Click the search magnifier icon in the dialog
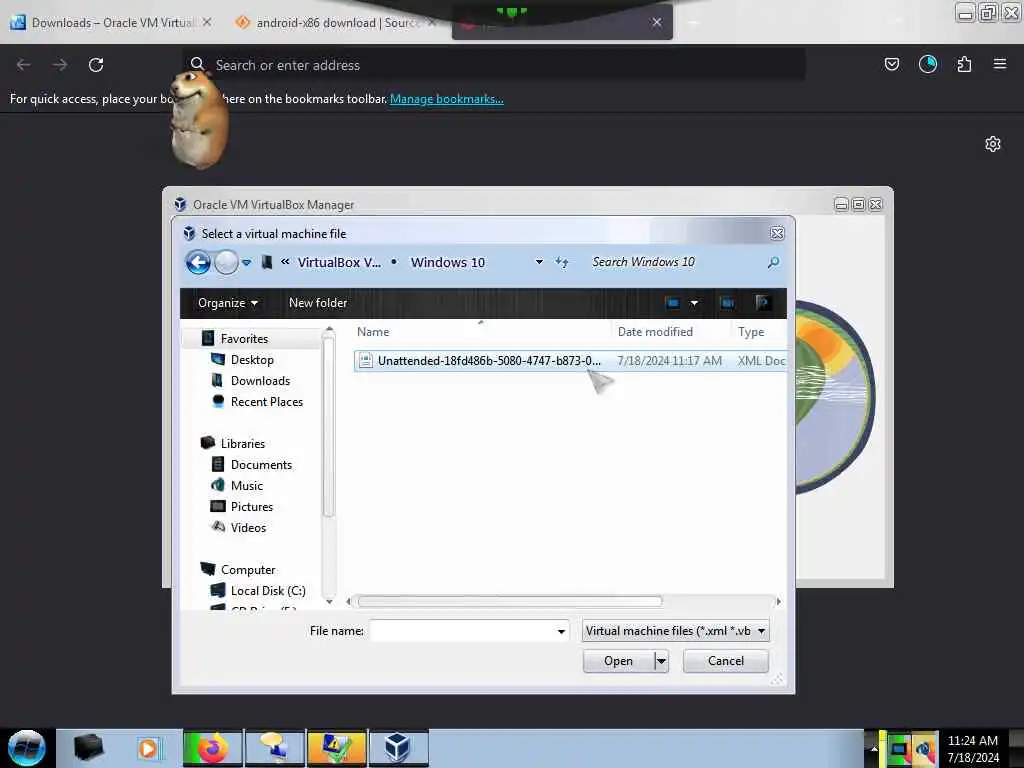Viewport: 1024px width, 768px height. tap(773, 263)
